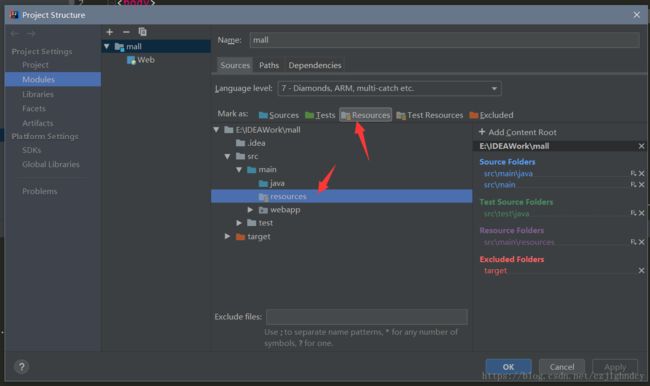This screenshot has width=650, height=386.
Task: Focus the Exclude files field
Action: click(x=367, y=317)
